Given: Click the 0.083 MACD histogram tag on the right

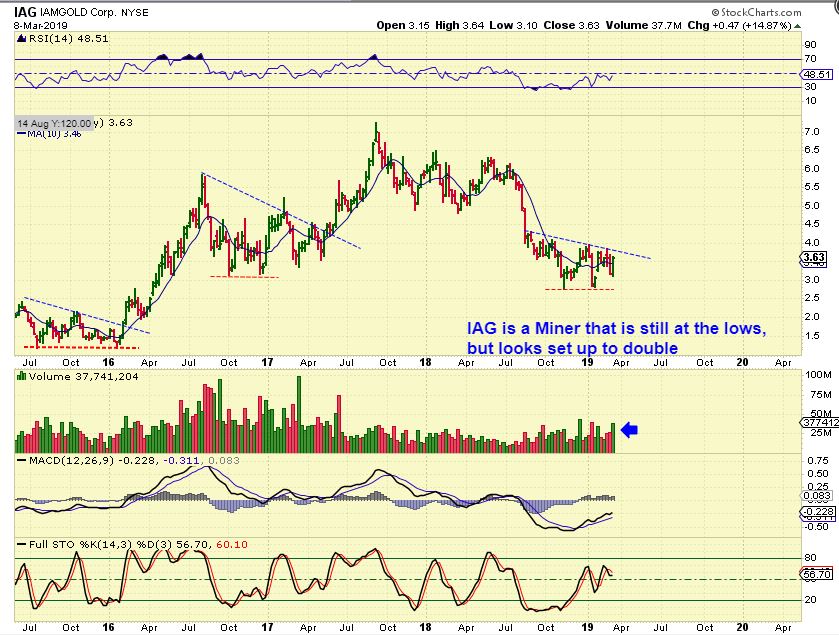Looking at the screenshot, I should click(x=817, y=495).
